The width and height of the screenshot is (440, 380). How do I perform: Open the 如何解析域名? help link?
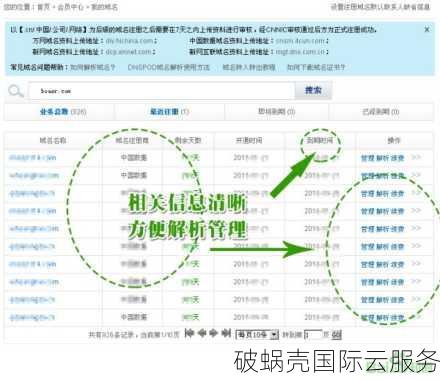click(92, 67)
